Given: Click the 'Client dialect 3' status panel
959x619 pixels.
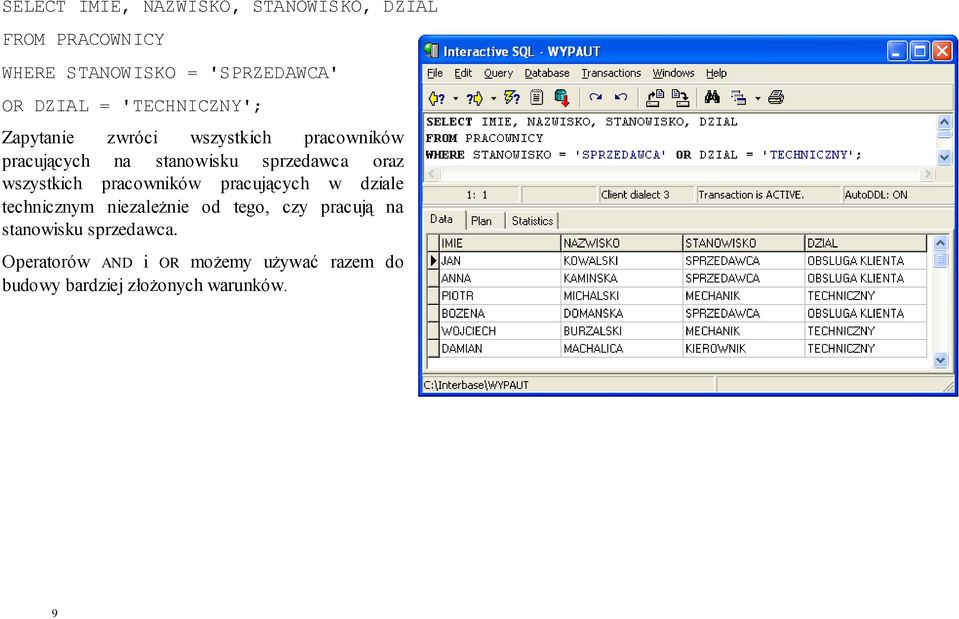Looking at the screenshot, I should pos(646,195).
